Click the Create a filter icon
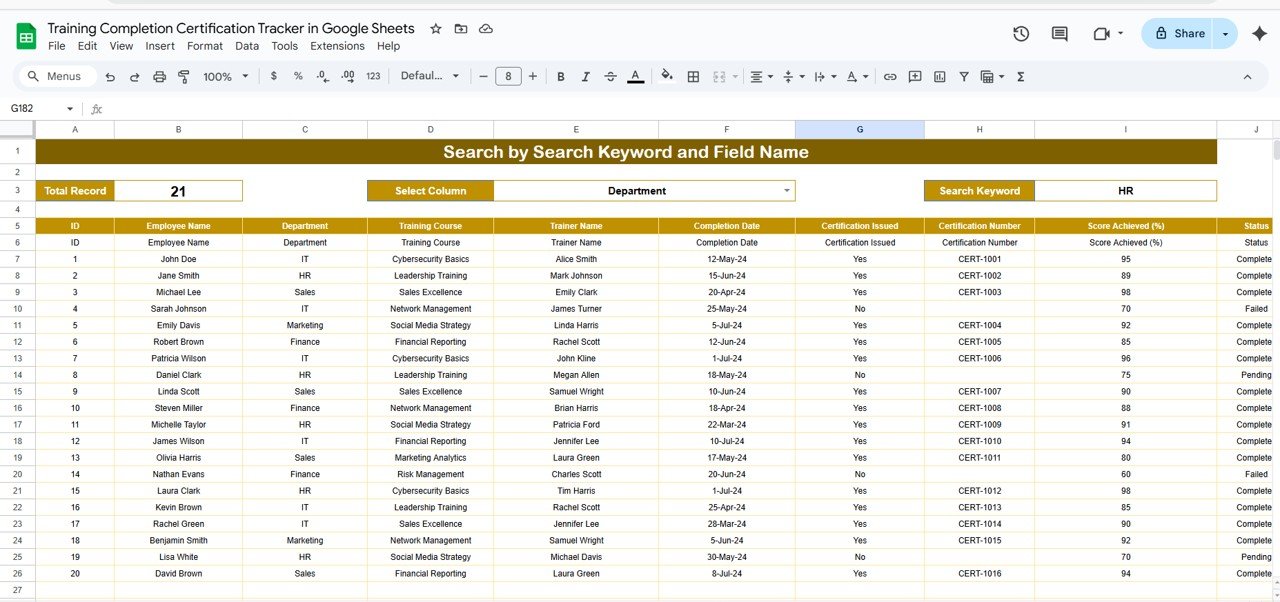The height and width of the screenshot is (602, 1280). [964, 76]
